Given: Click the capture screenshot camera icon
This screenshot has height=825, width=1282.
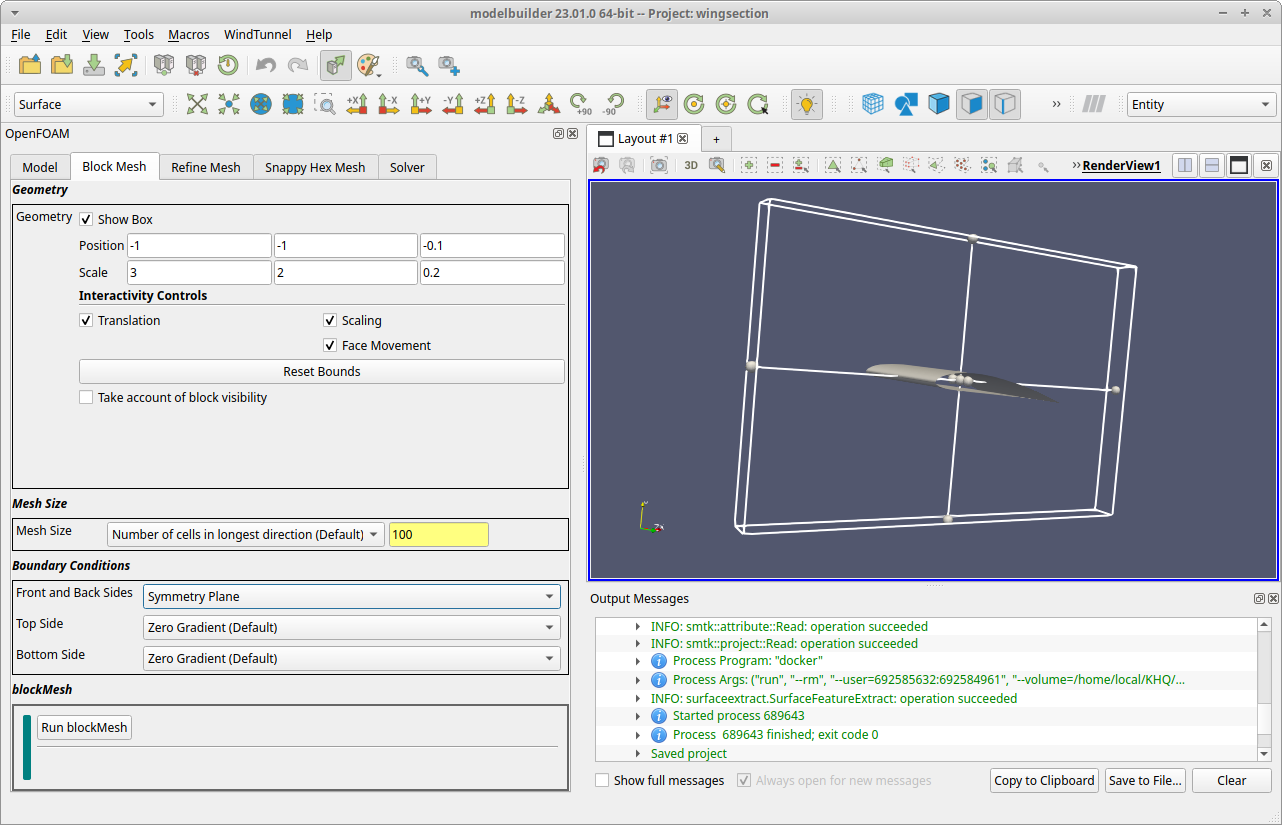Looking at the screenshot, I should [x=658, y=165].
